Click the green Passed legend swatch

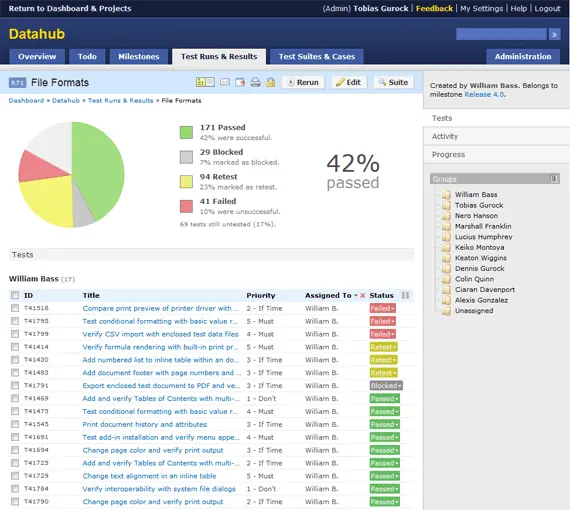186,132
